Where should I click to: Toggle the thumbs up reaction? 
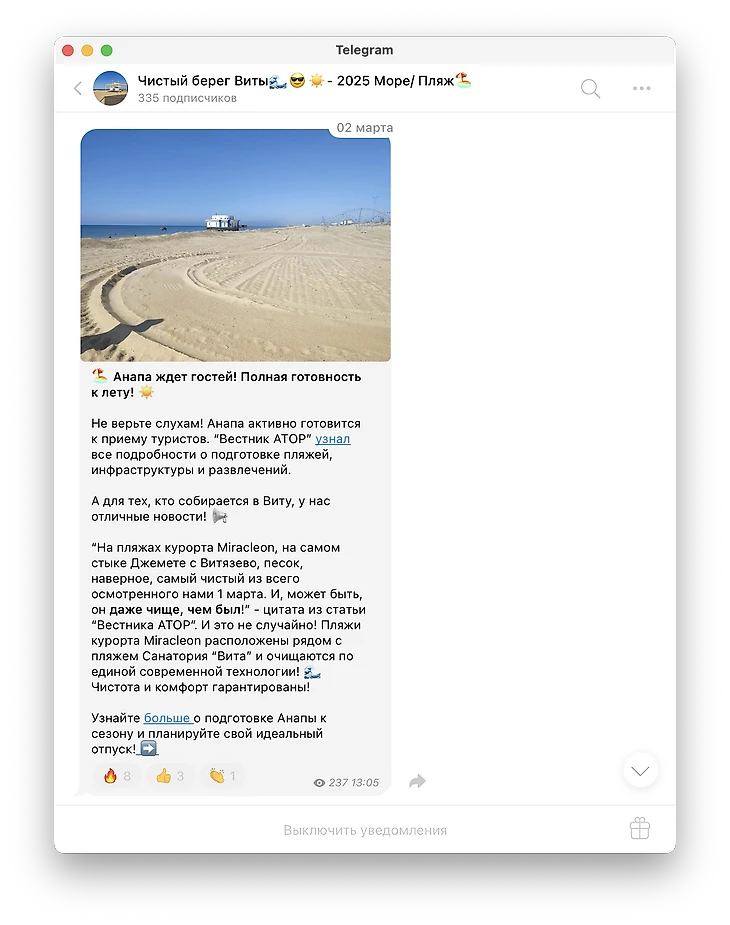(170, 776)
